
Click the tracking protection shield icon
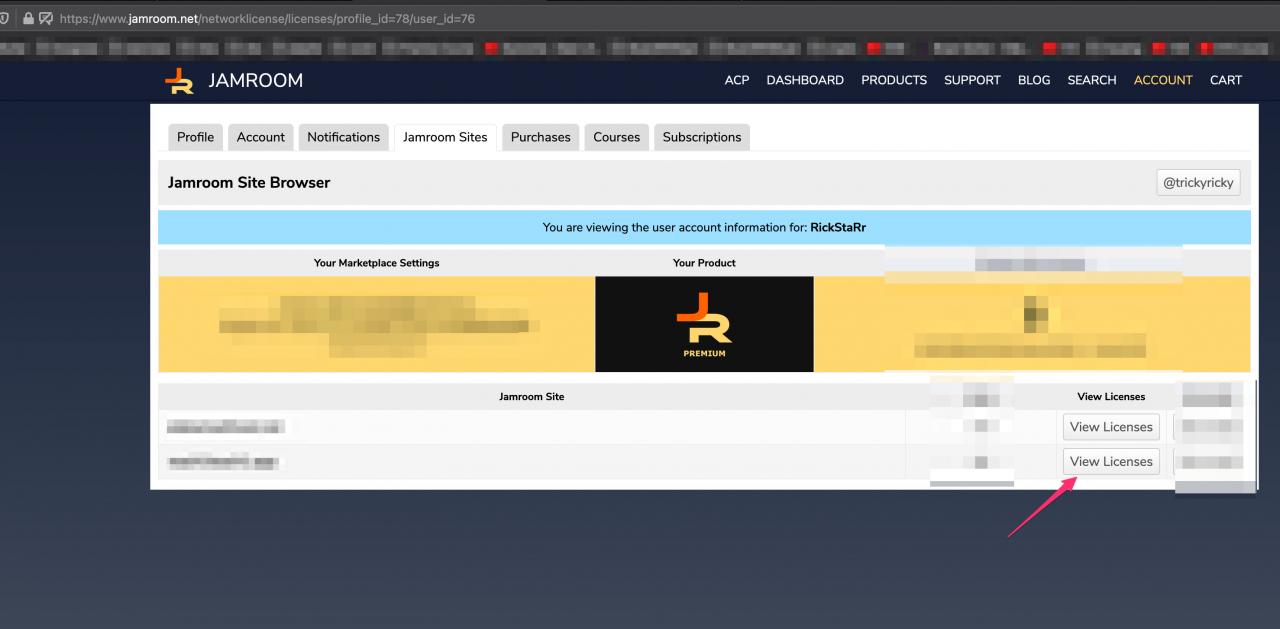[x=5, y=18]
